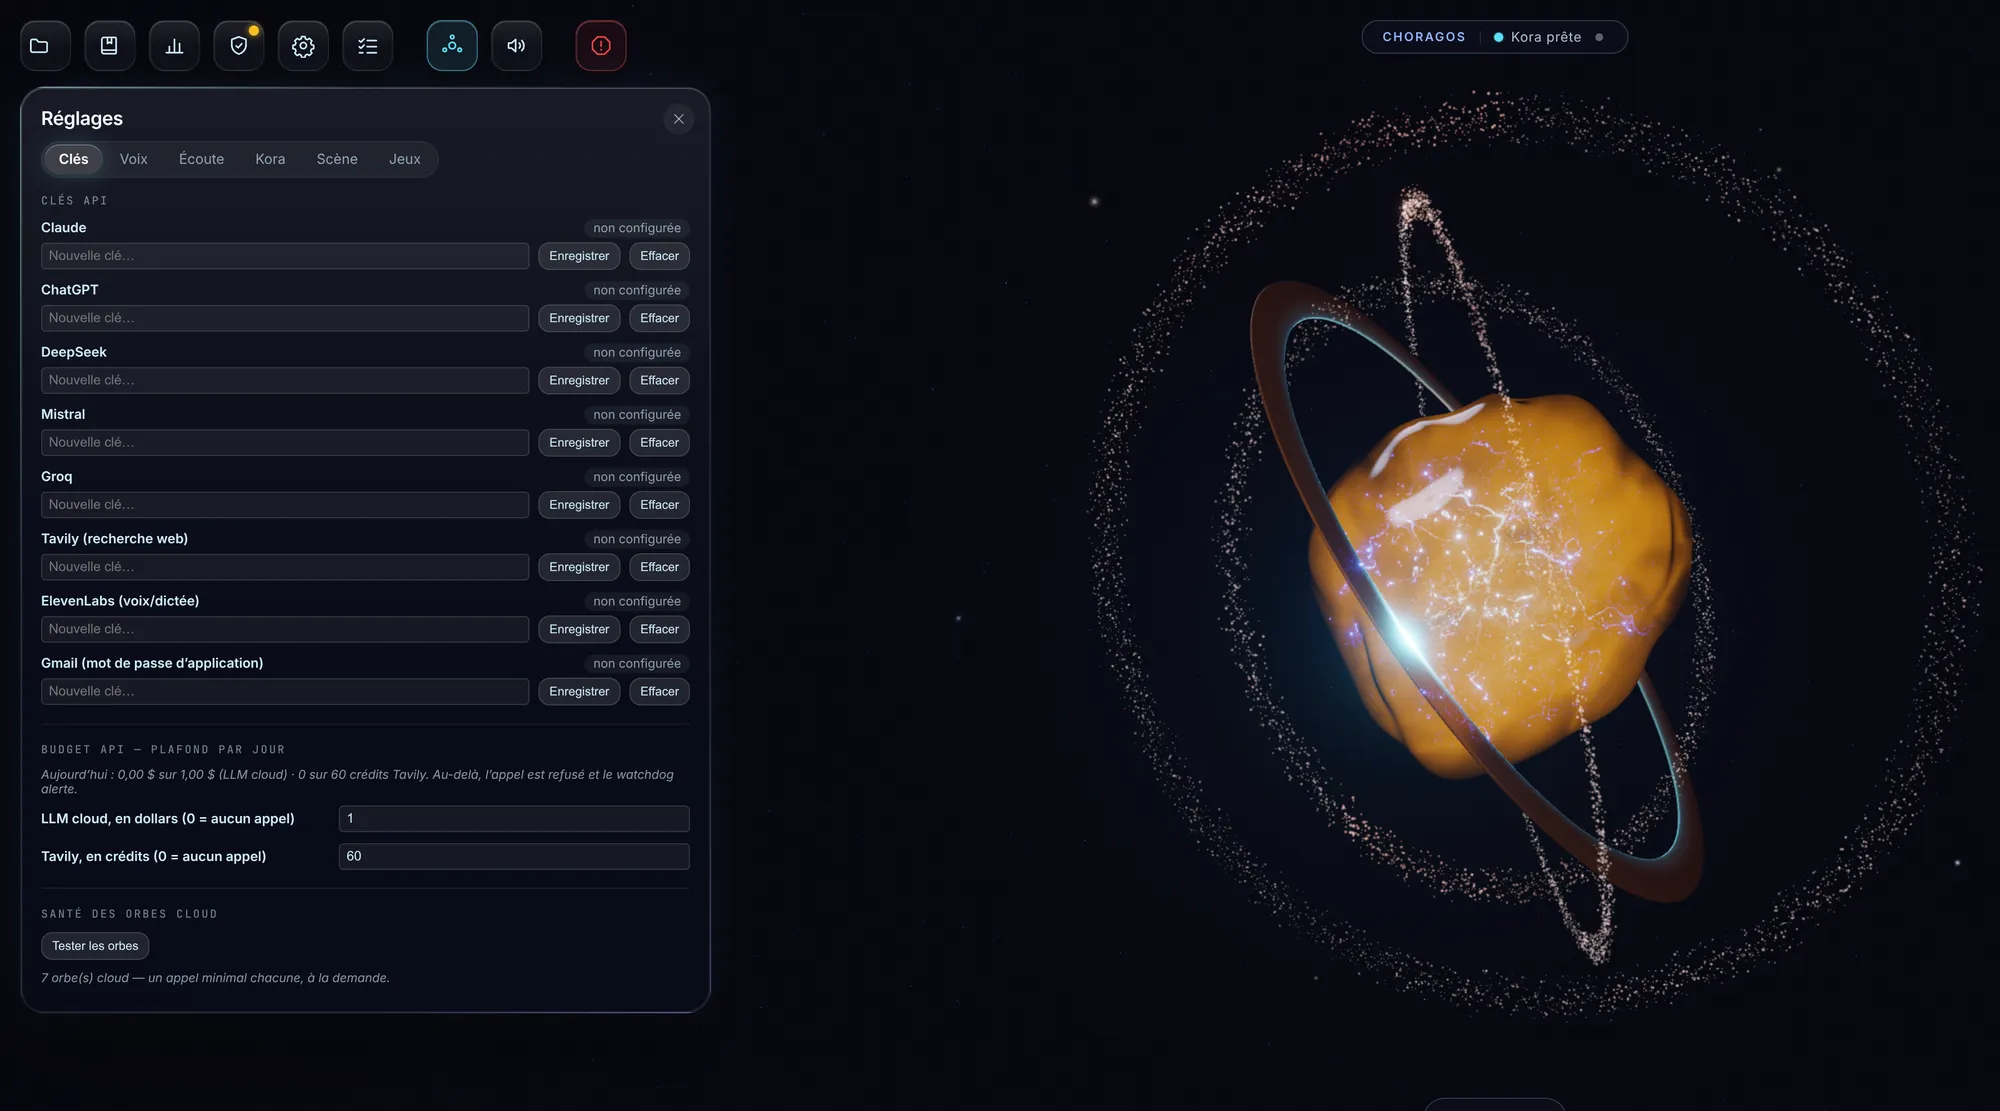Open the shield watchdog icon
Image resolution: width=2000 pixels, height=1111 pixels.
click(x=239, y=45)
